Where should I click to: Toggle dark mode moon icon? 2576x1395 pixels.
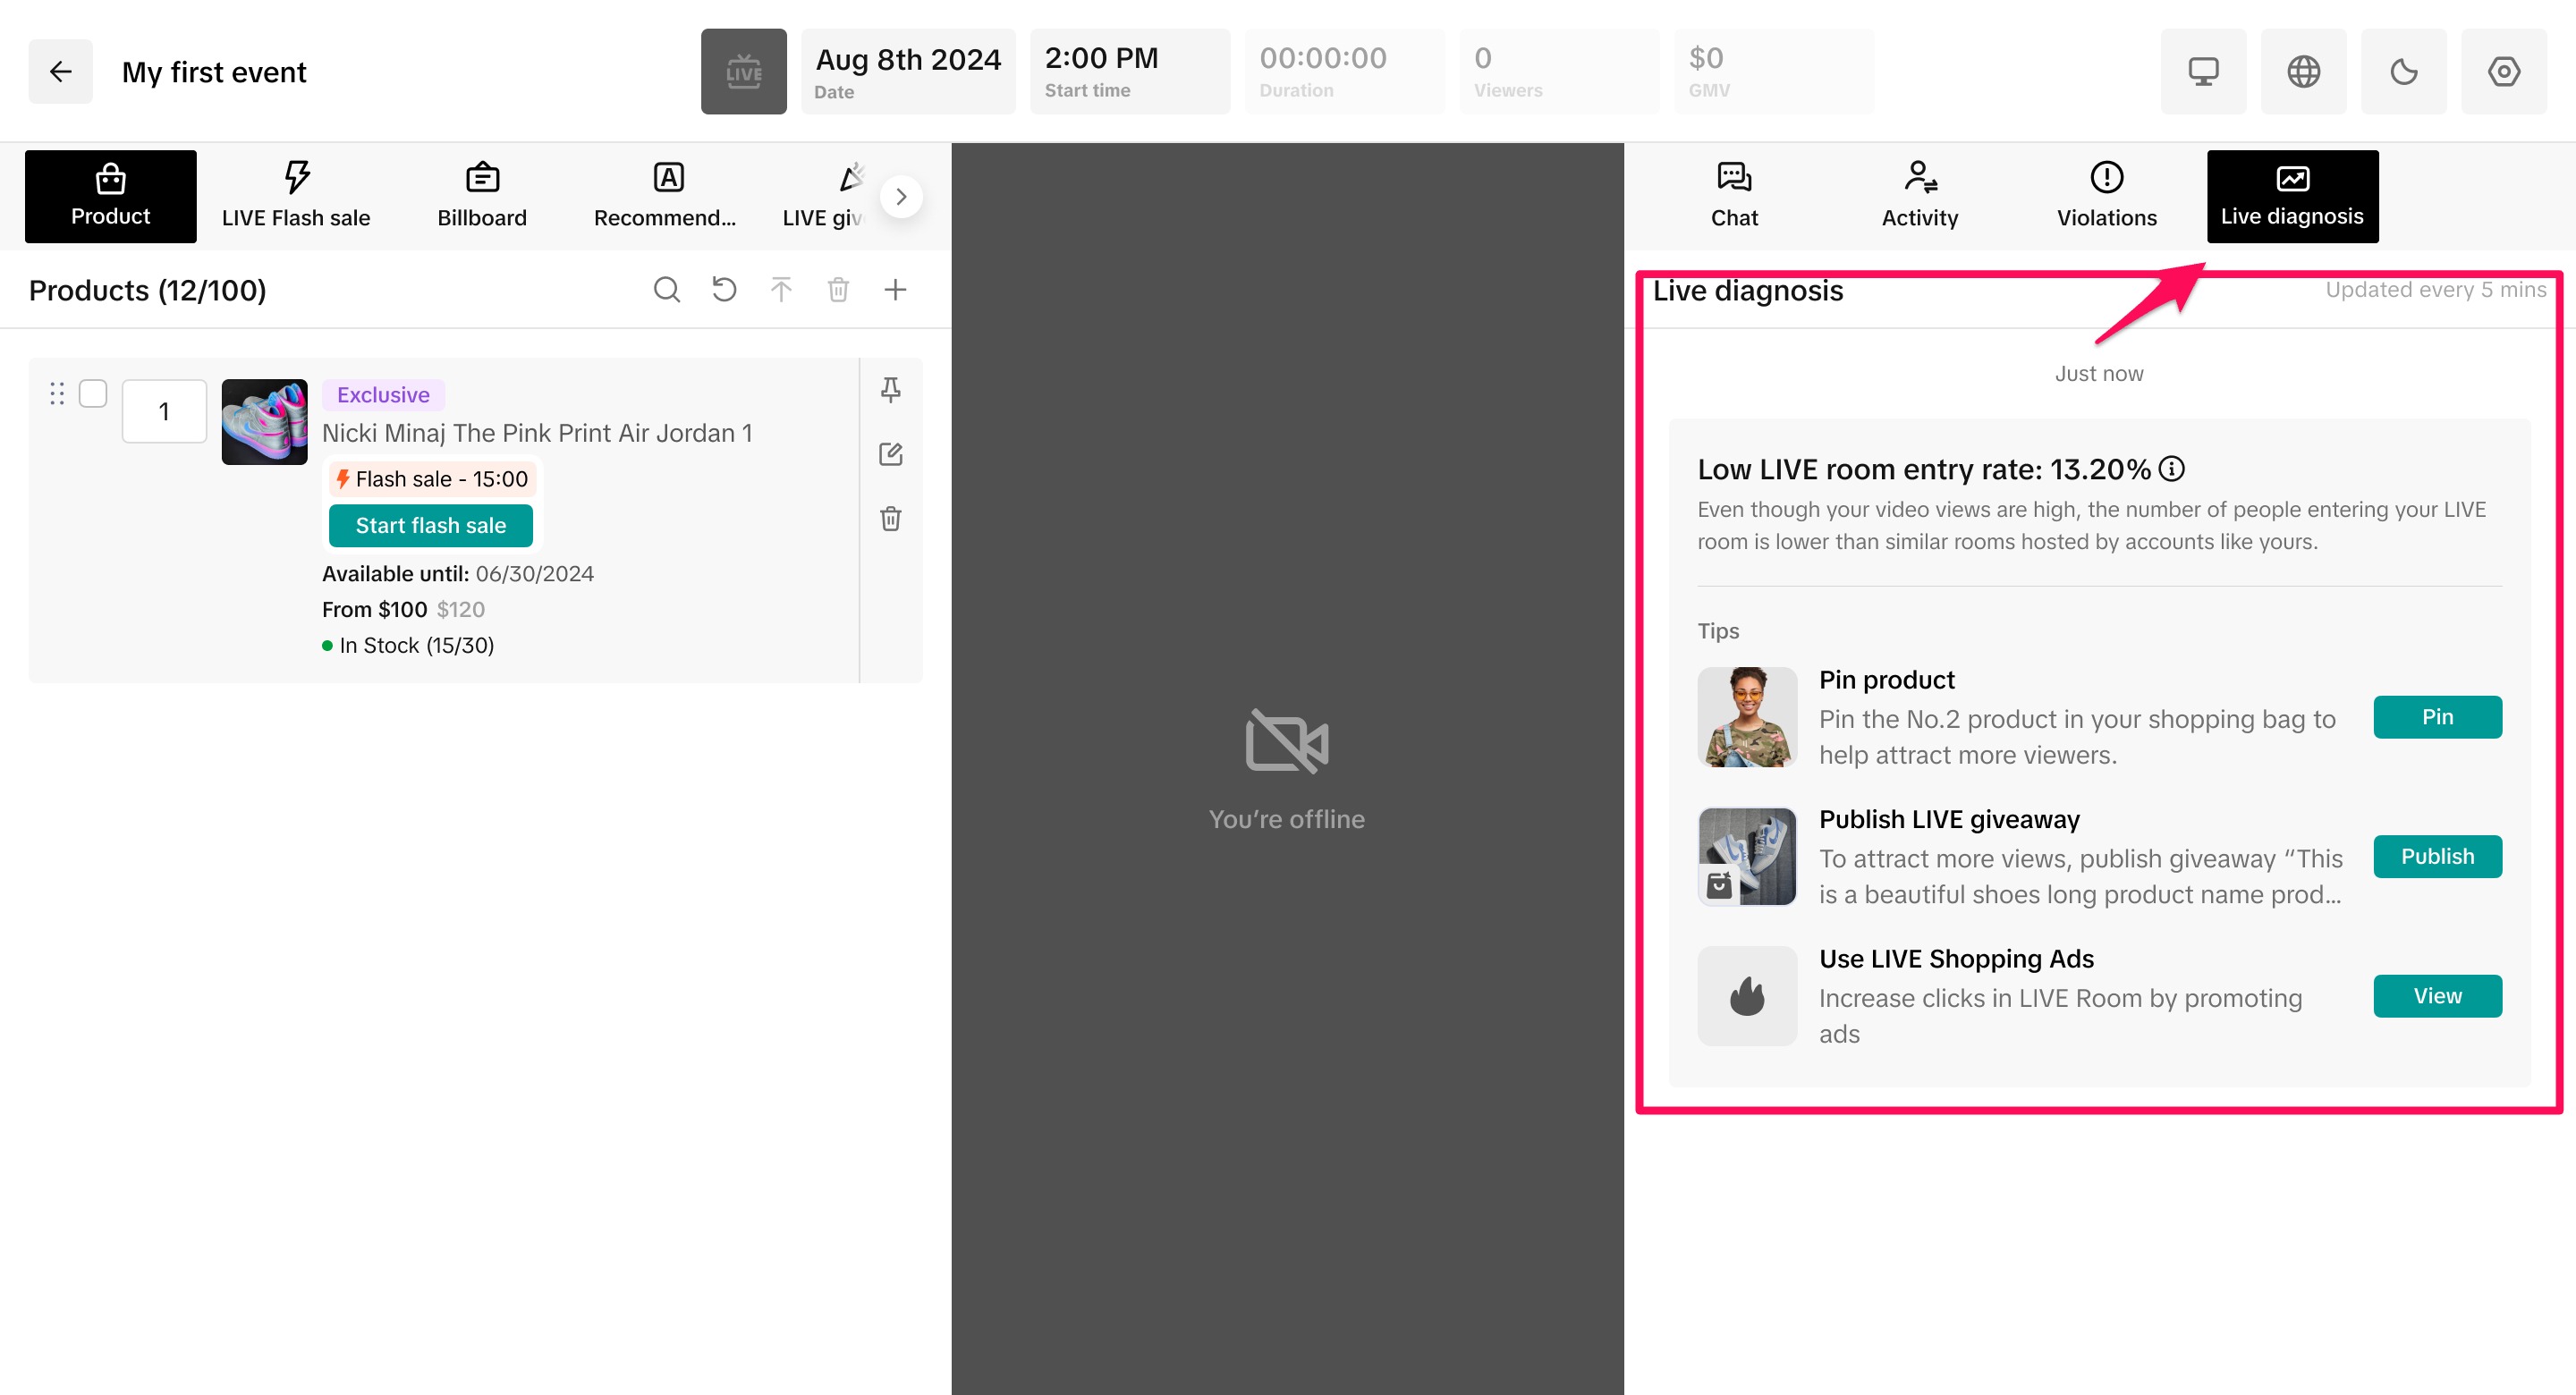tap(2403, 72)
